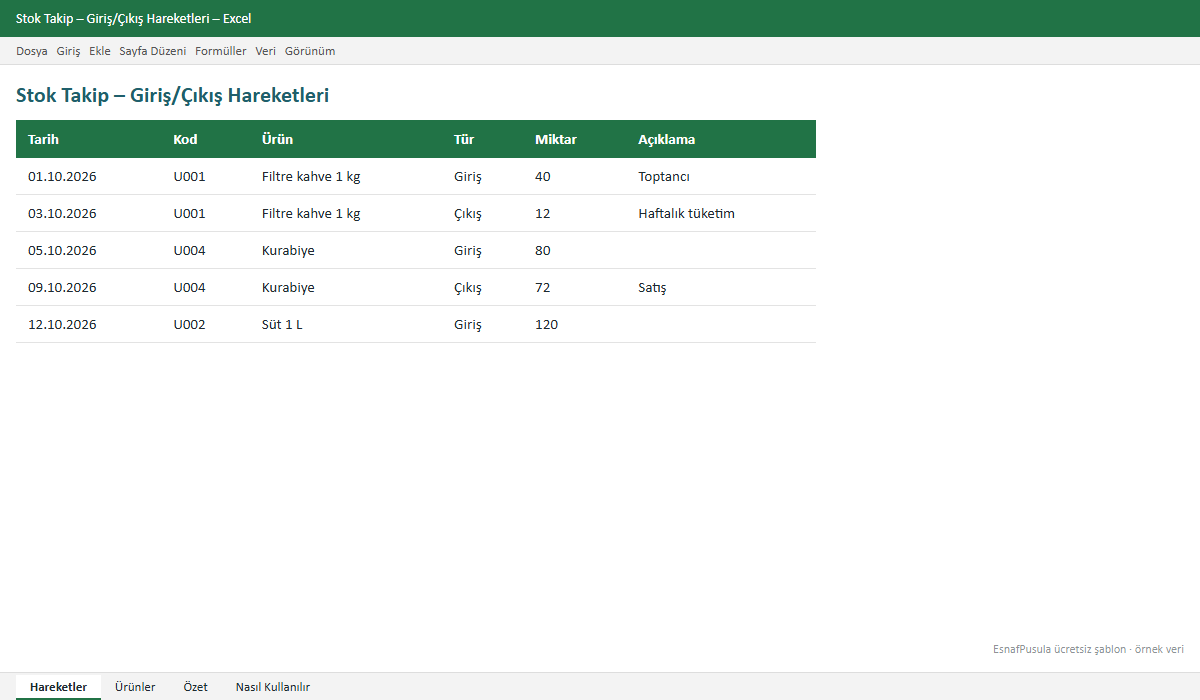
Task: Select the Çıkış cell in the 09.10.2026 row
Action: 483,287
